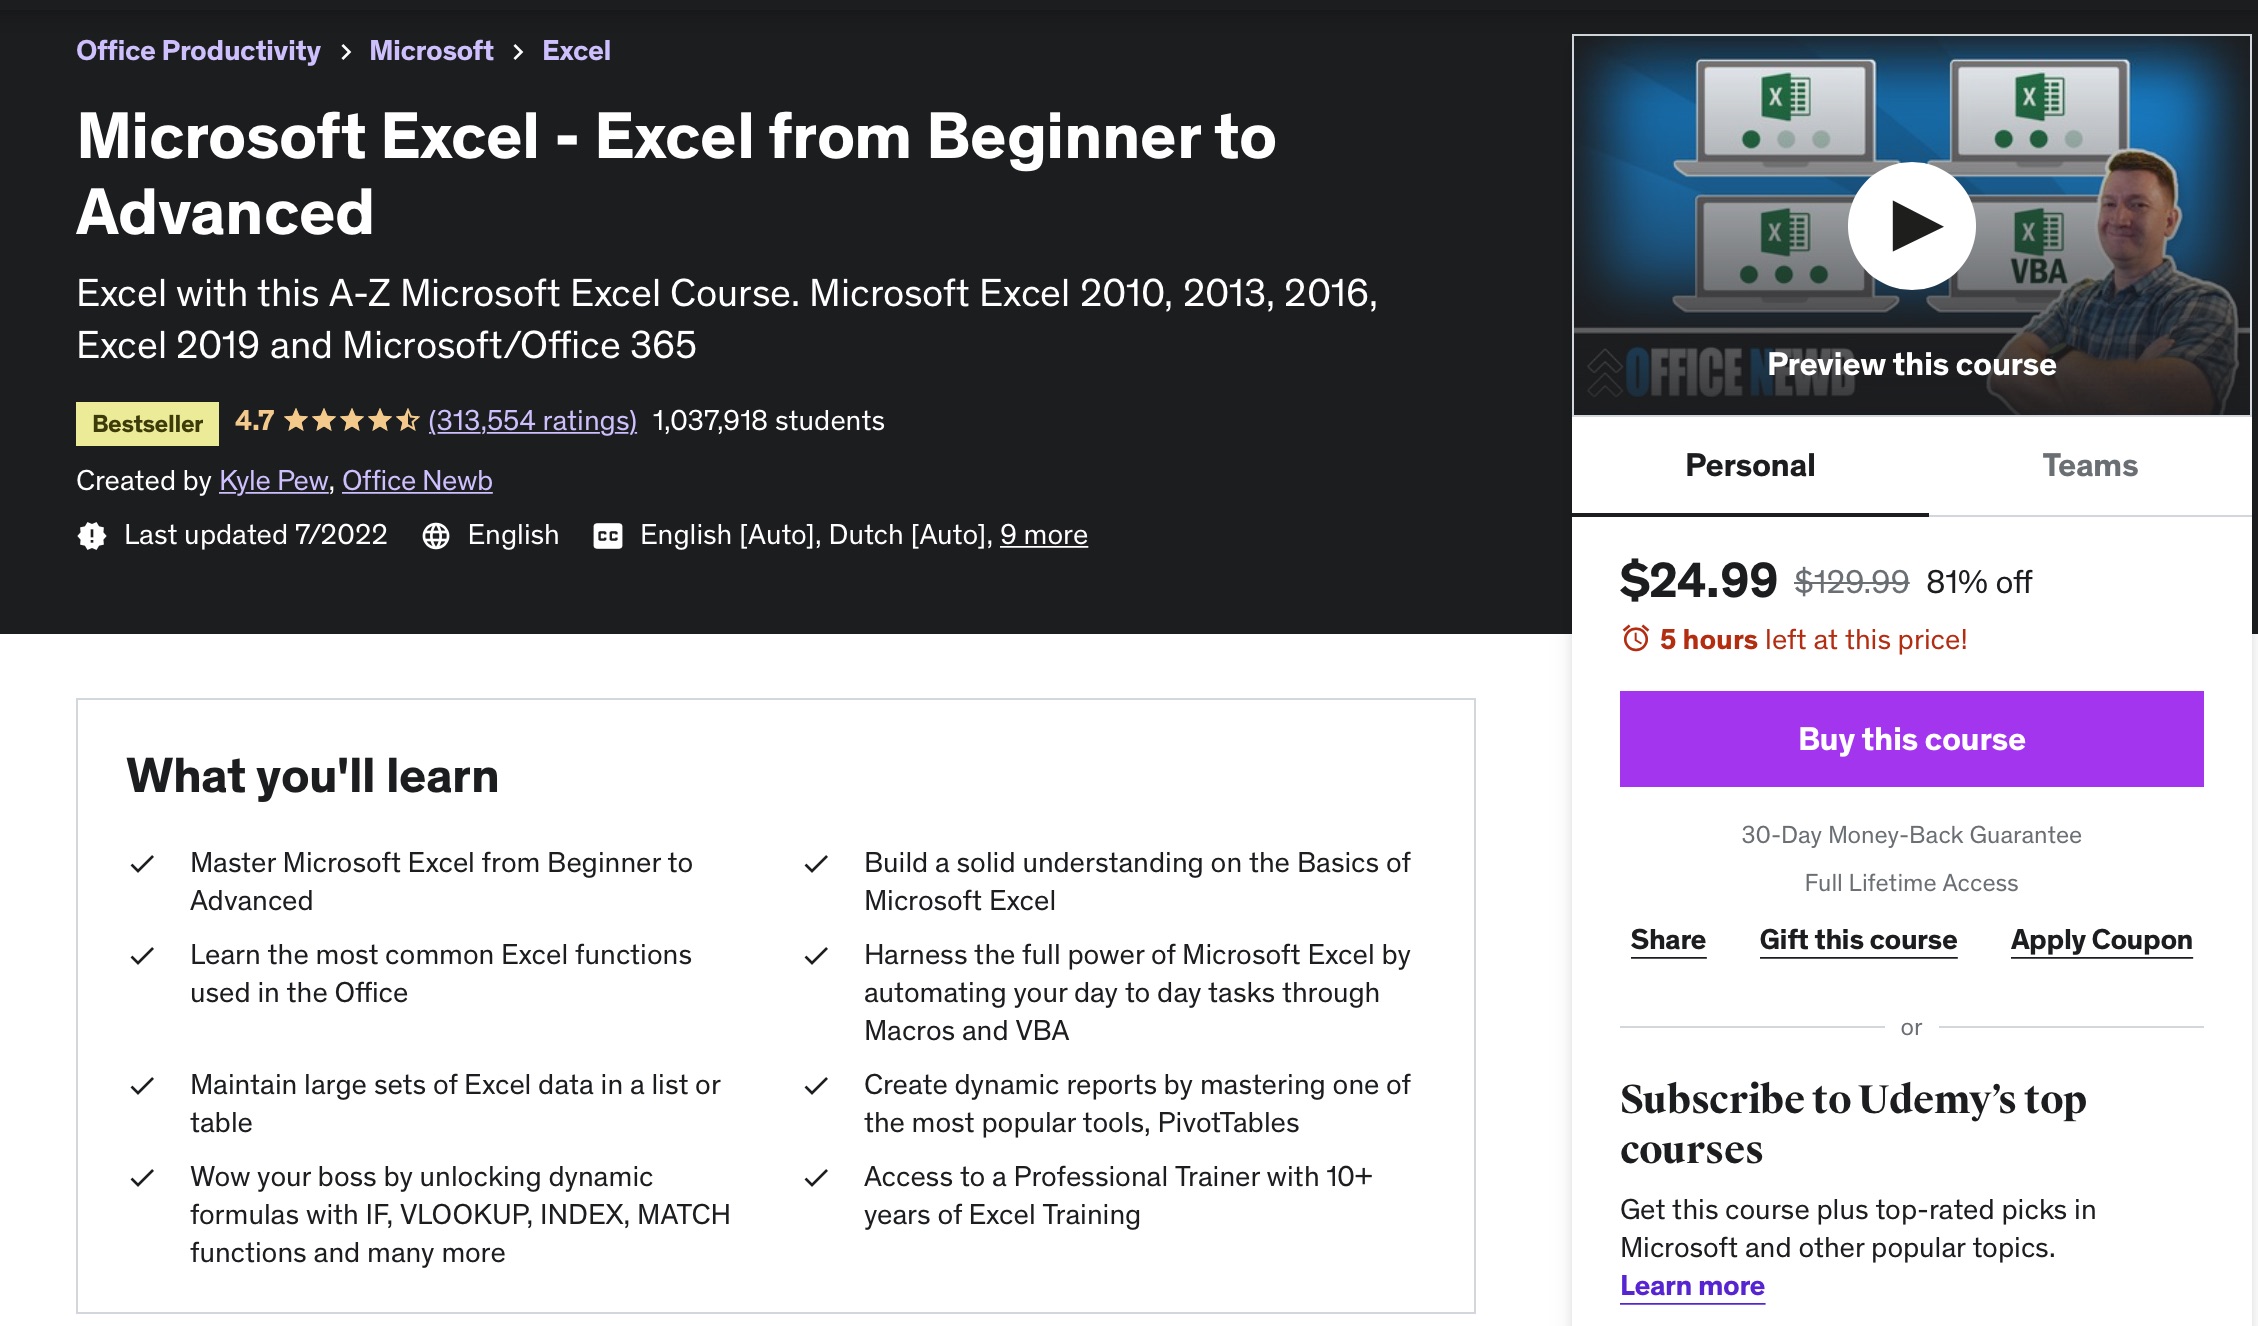This screenshot has width=2258, height=1326.
Task: Click Gift this course
Action: tap(1858, 940)
